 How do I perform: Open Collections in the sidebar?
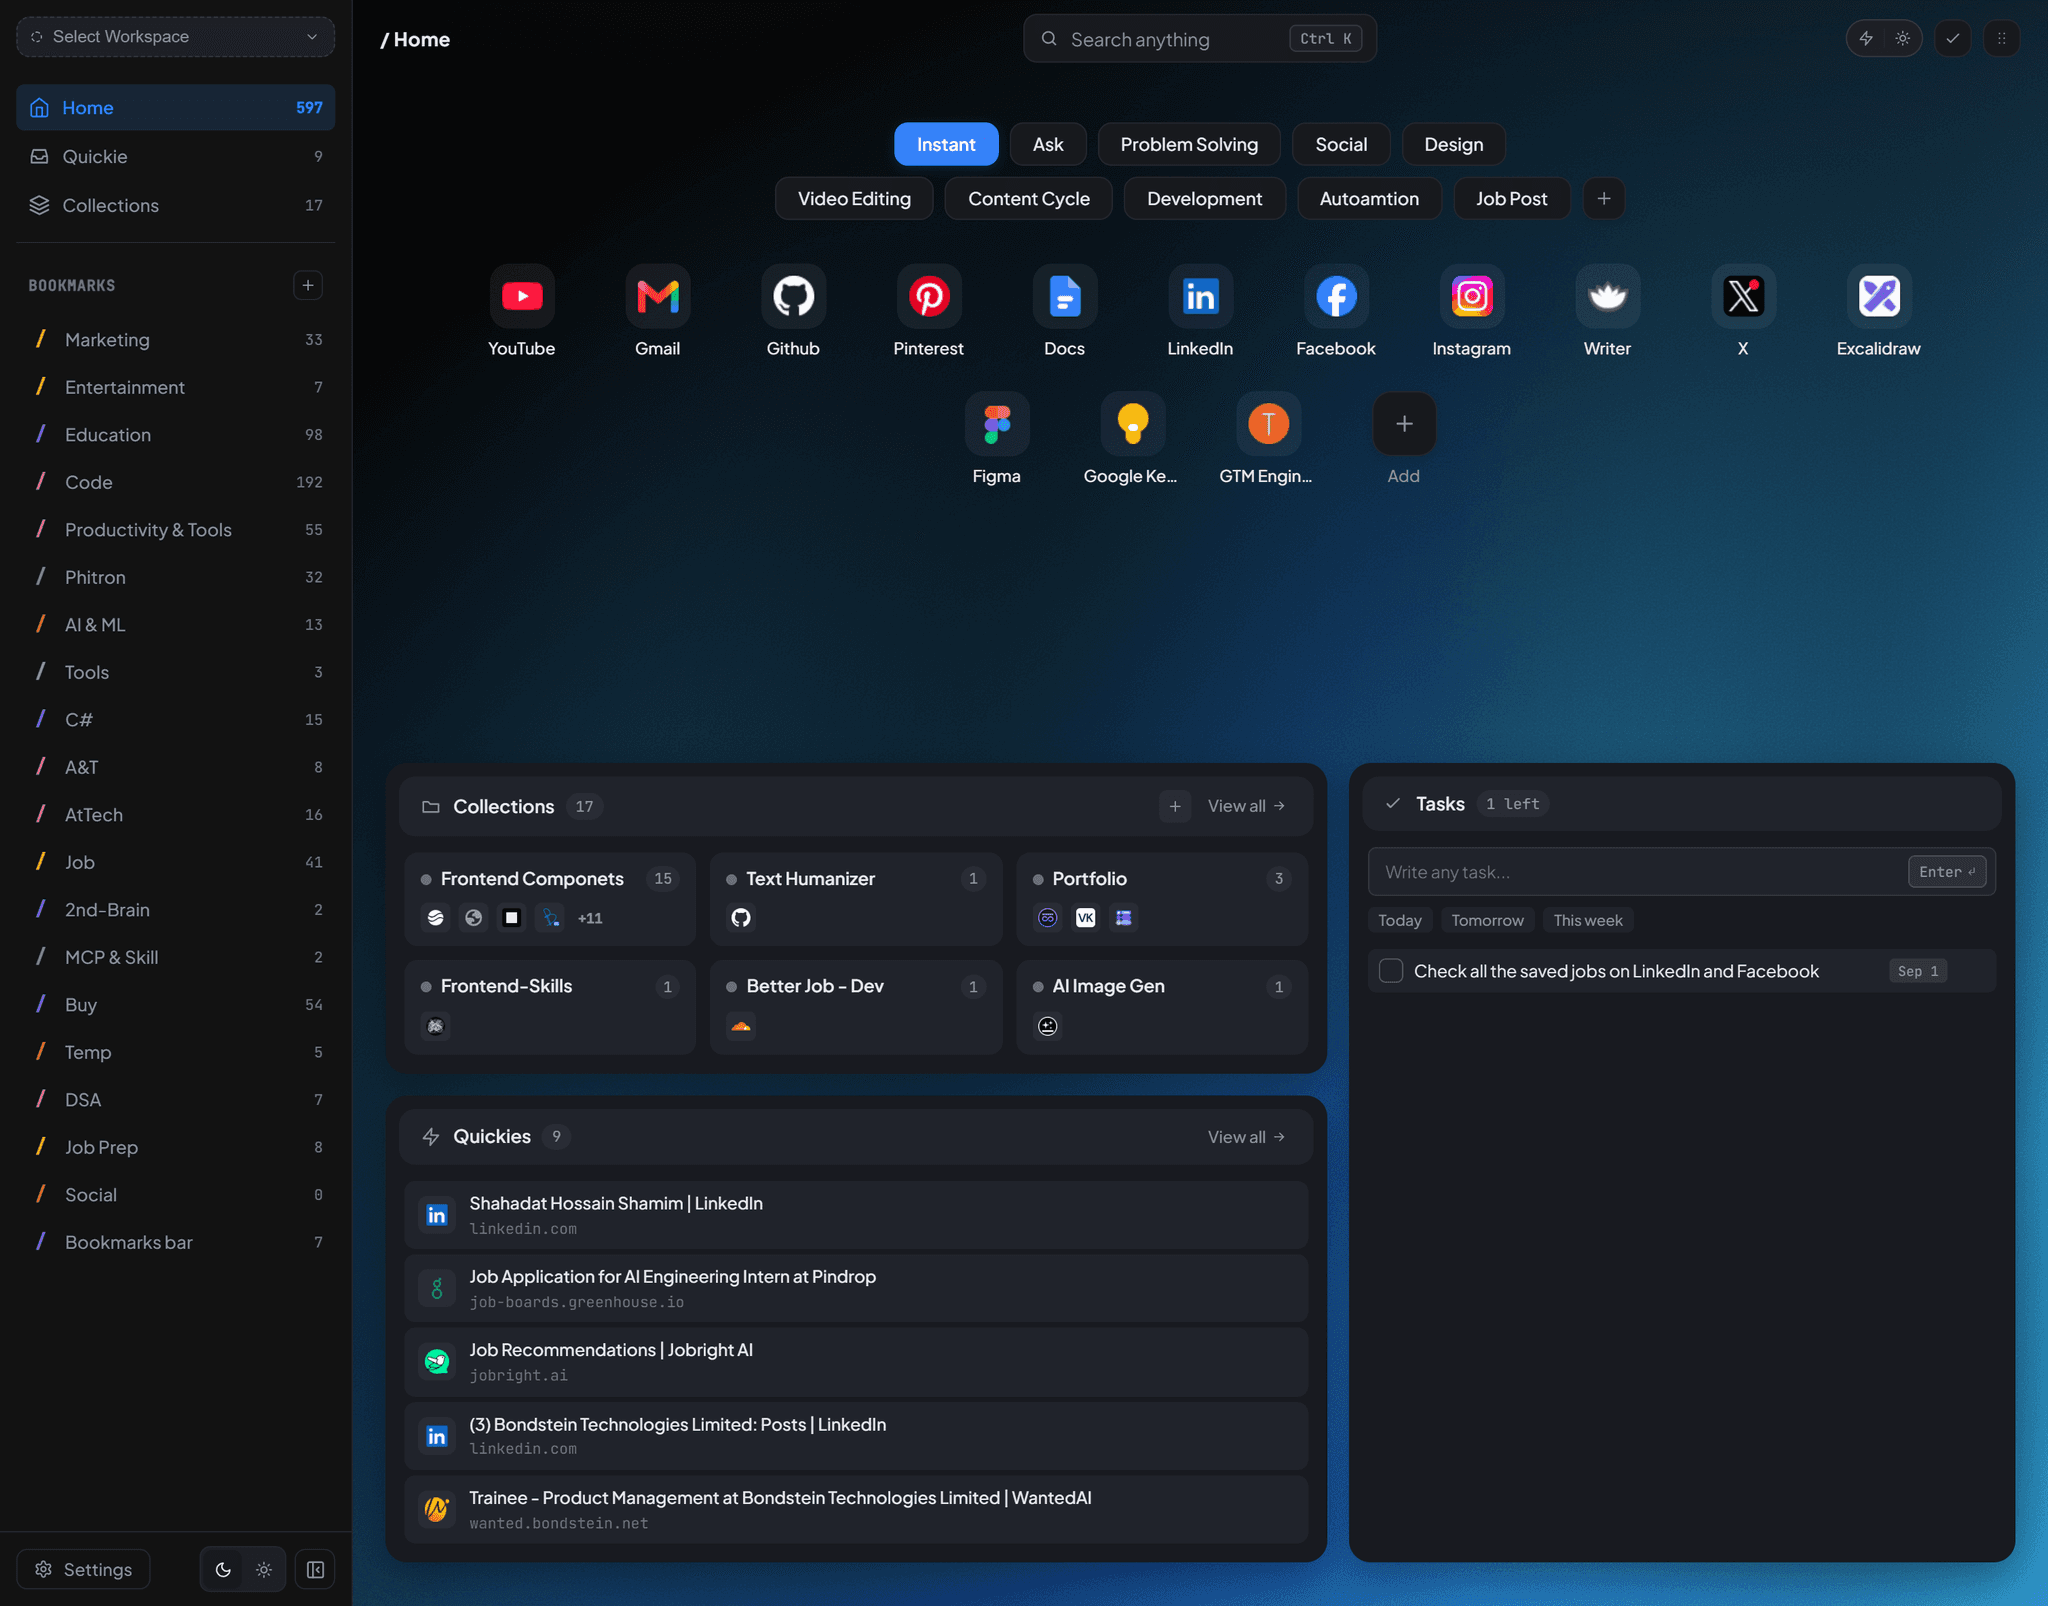[176, 205]
